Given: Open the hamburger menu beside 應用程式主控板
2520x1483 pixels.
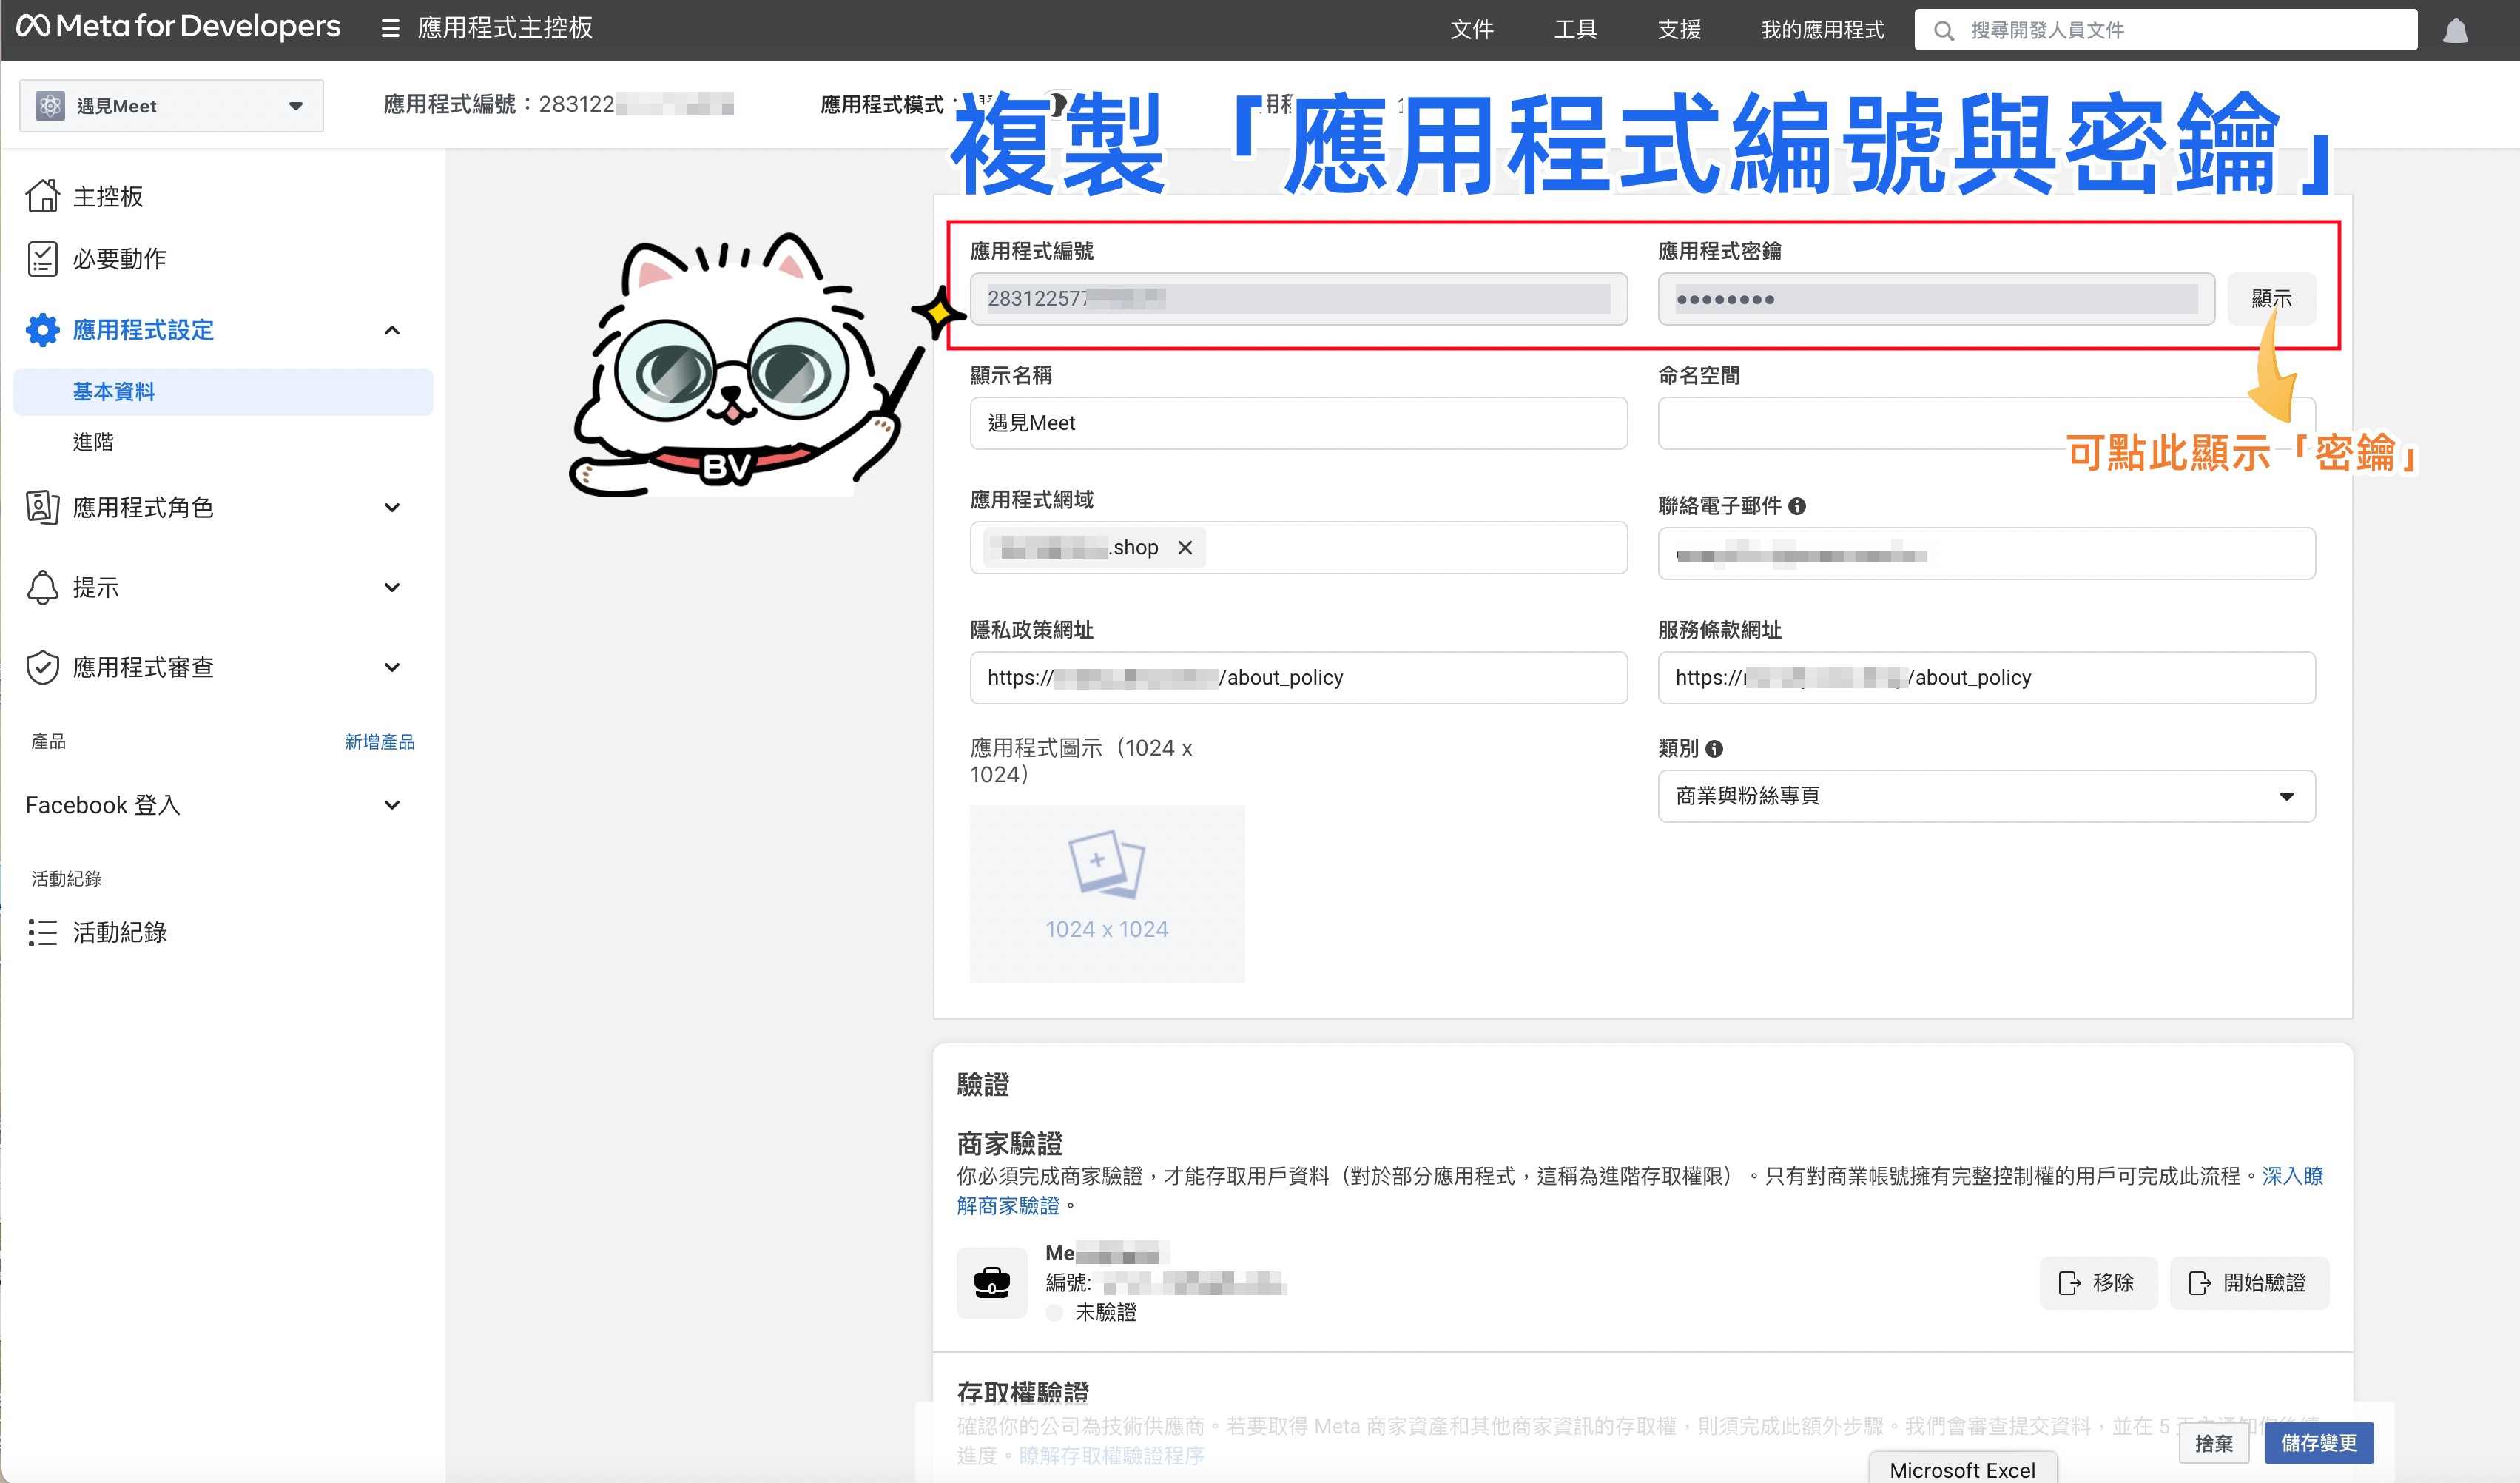Looking at the screenshot, I should (x=390, y=29).
